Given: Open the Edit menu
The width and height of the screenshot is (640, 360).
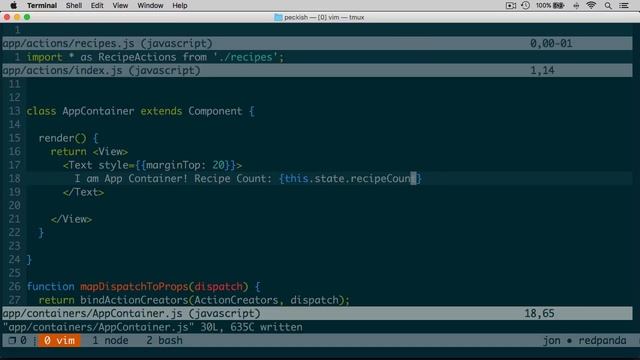Looking at the screenshot, I should [x=97, y=5].
